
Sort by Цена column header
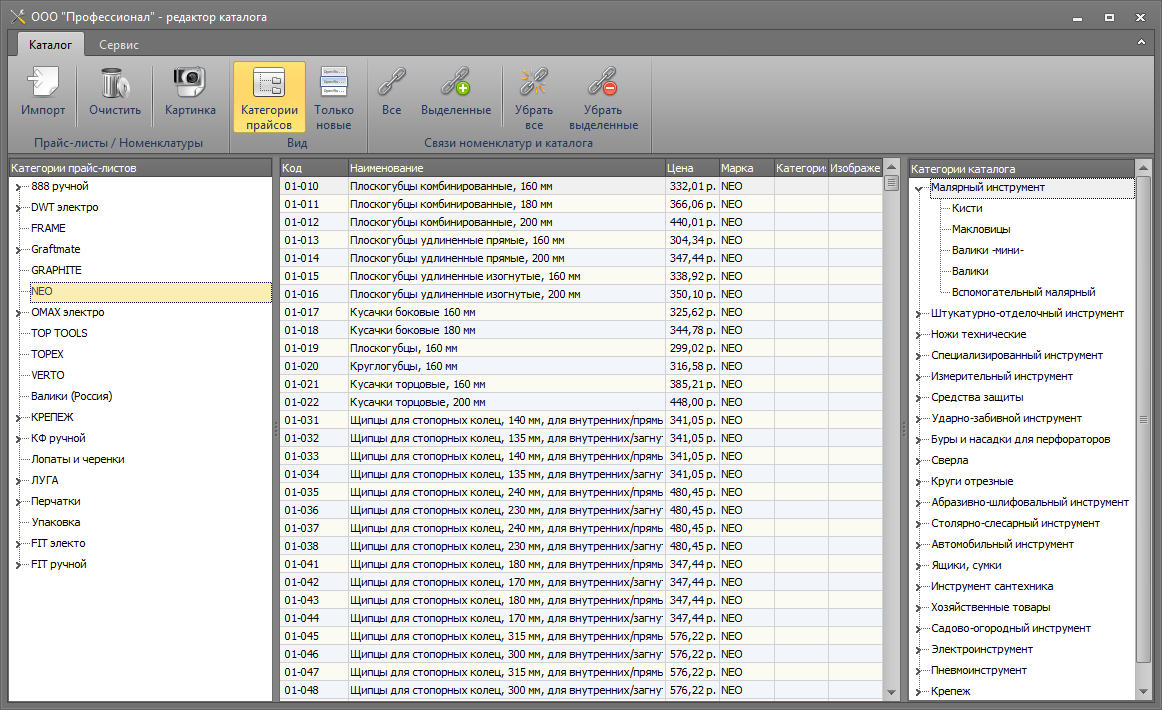(691, 168)
